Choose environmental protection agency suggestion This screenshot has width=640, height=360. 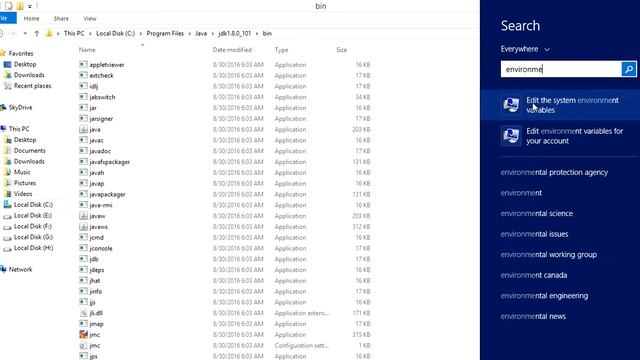tap(554, 172)
